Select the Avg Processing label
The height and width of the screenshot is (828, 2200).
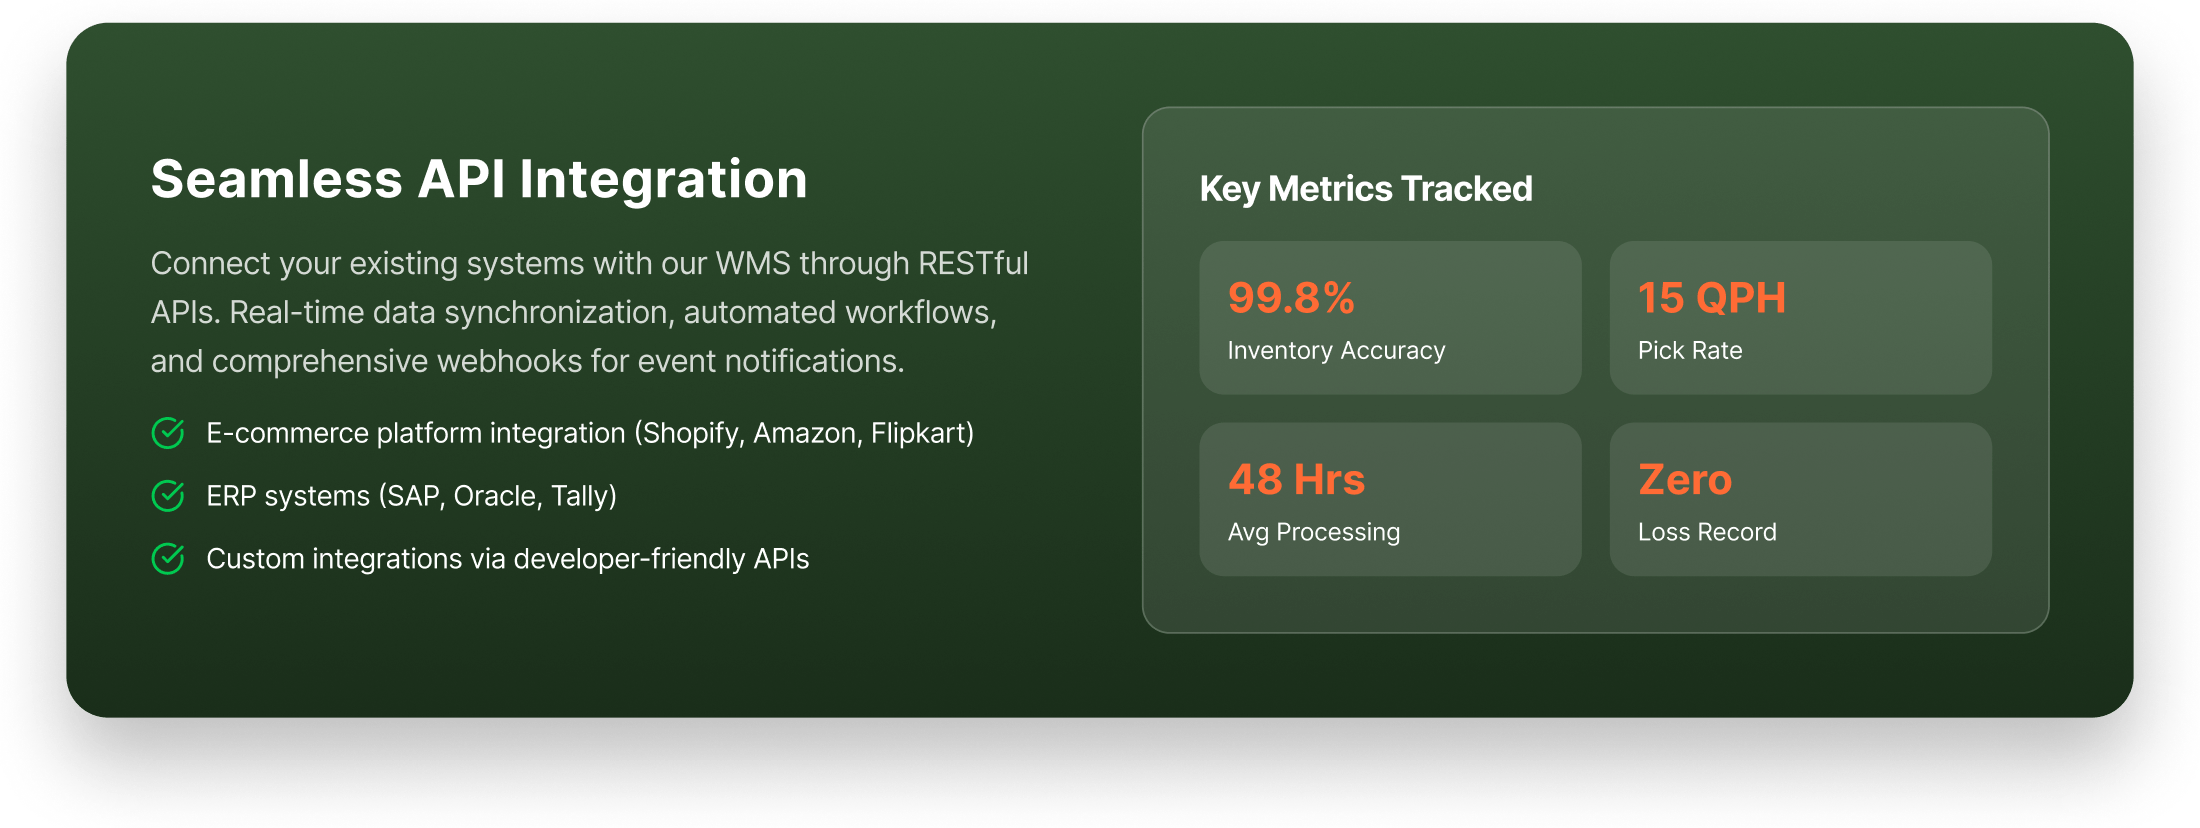(1313, 532)
